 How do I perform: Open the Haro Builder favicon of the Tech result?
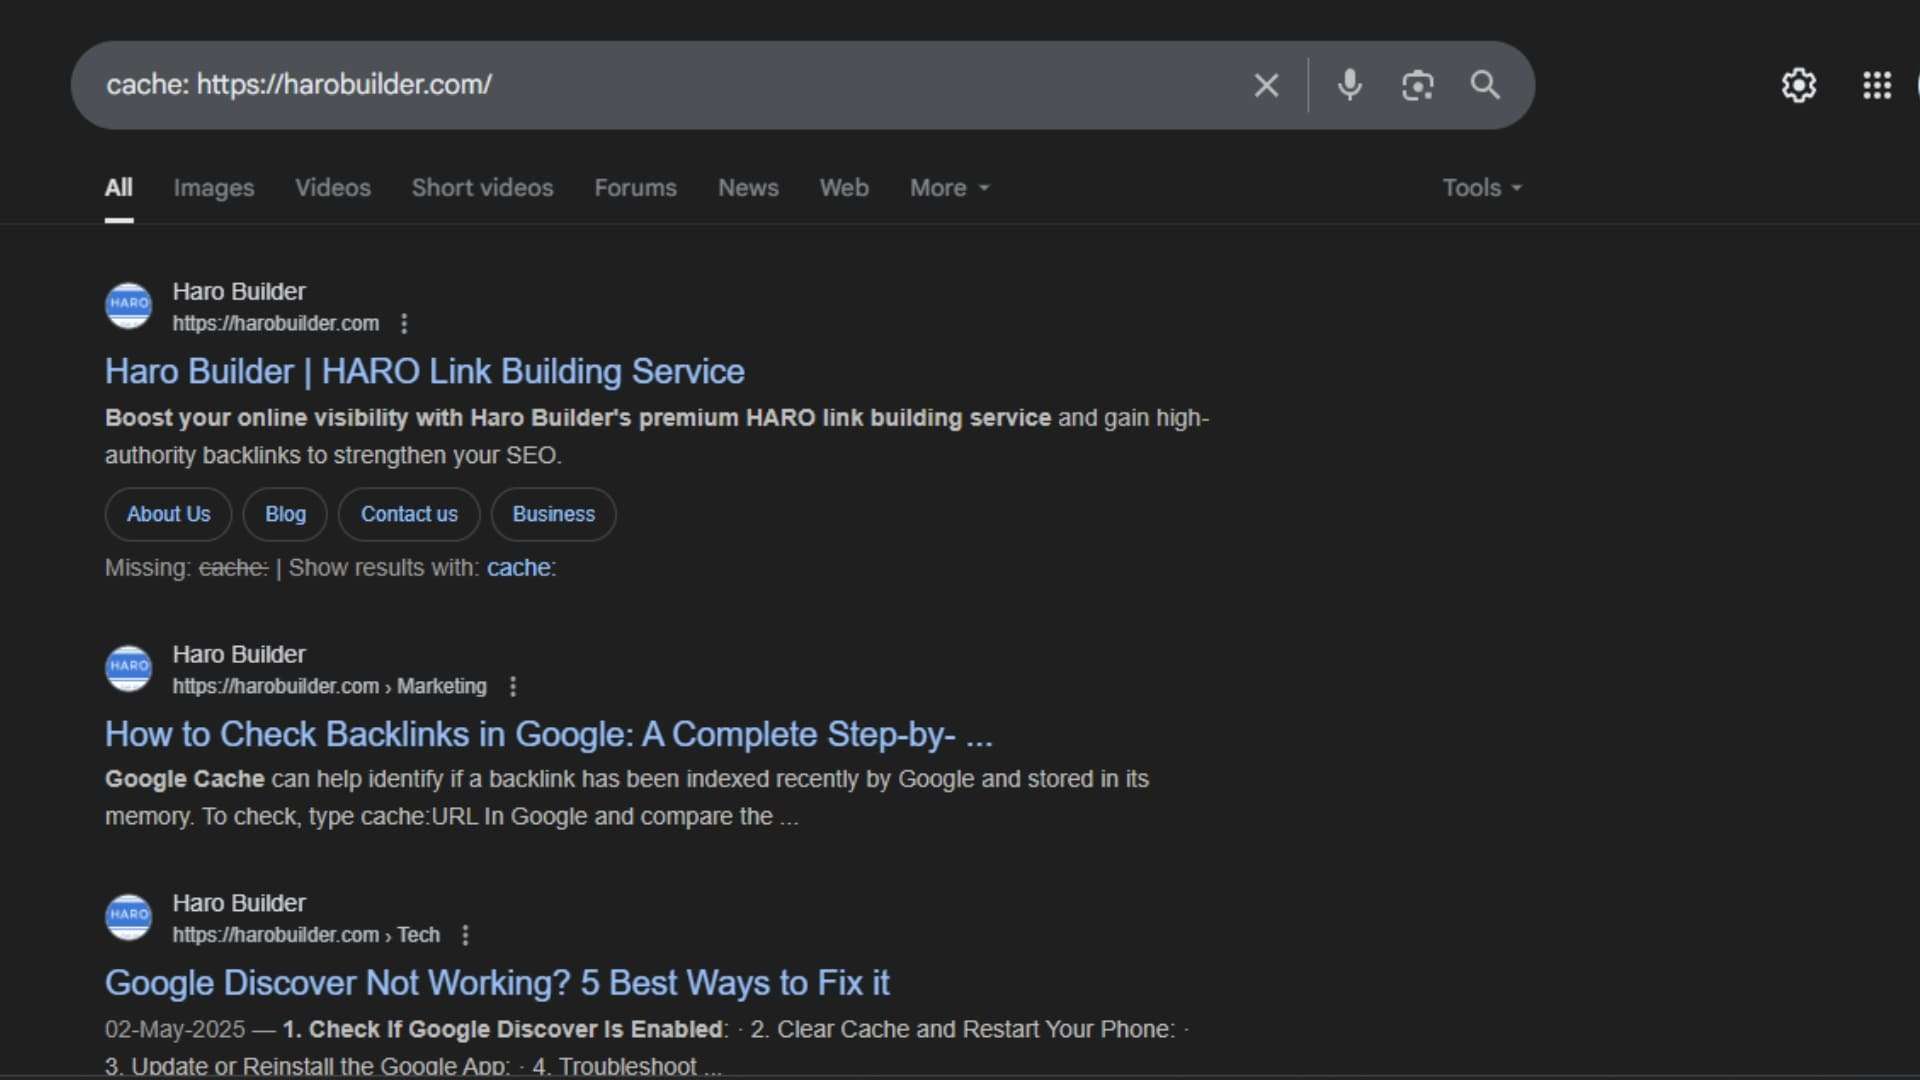click(129, 917)
